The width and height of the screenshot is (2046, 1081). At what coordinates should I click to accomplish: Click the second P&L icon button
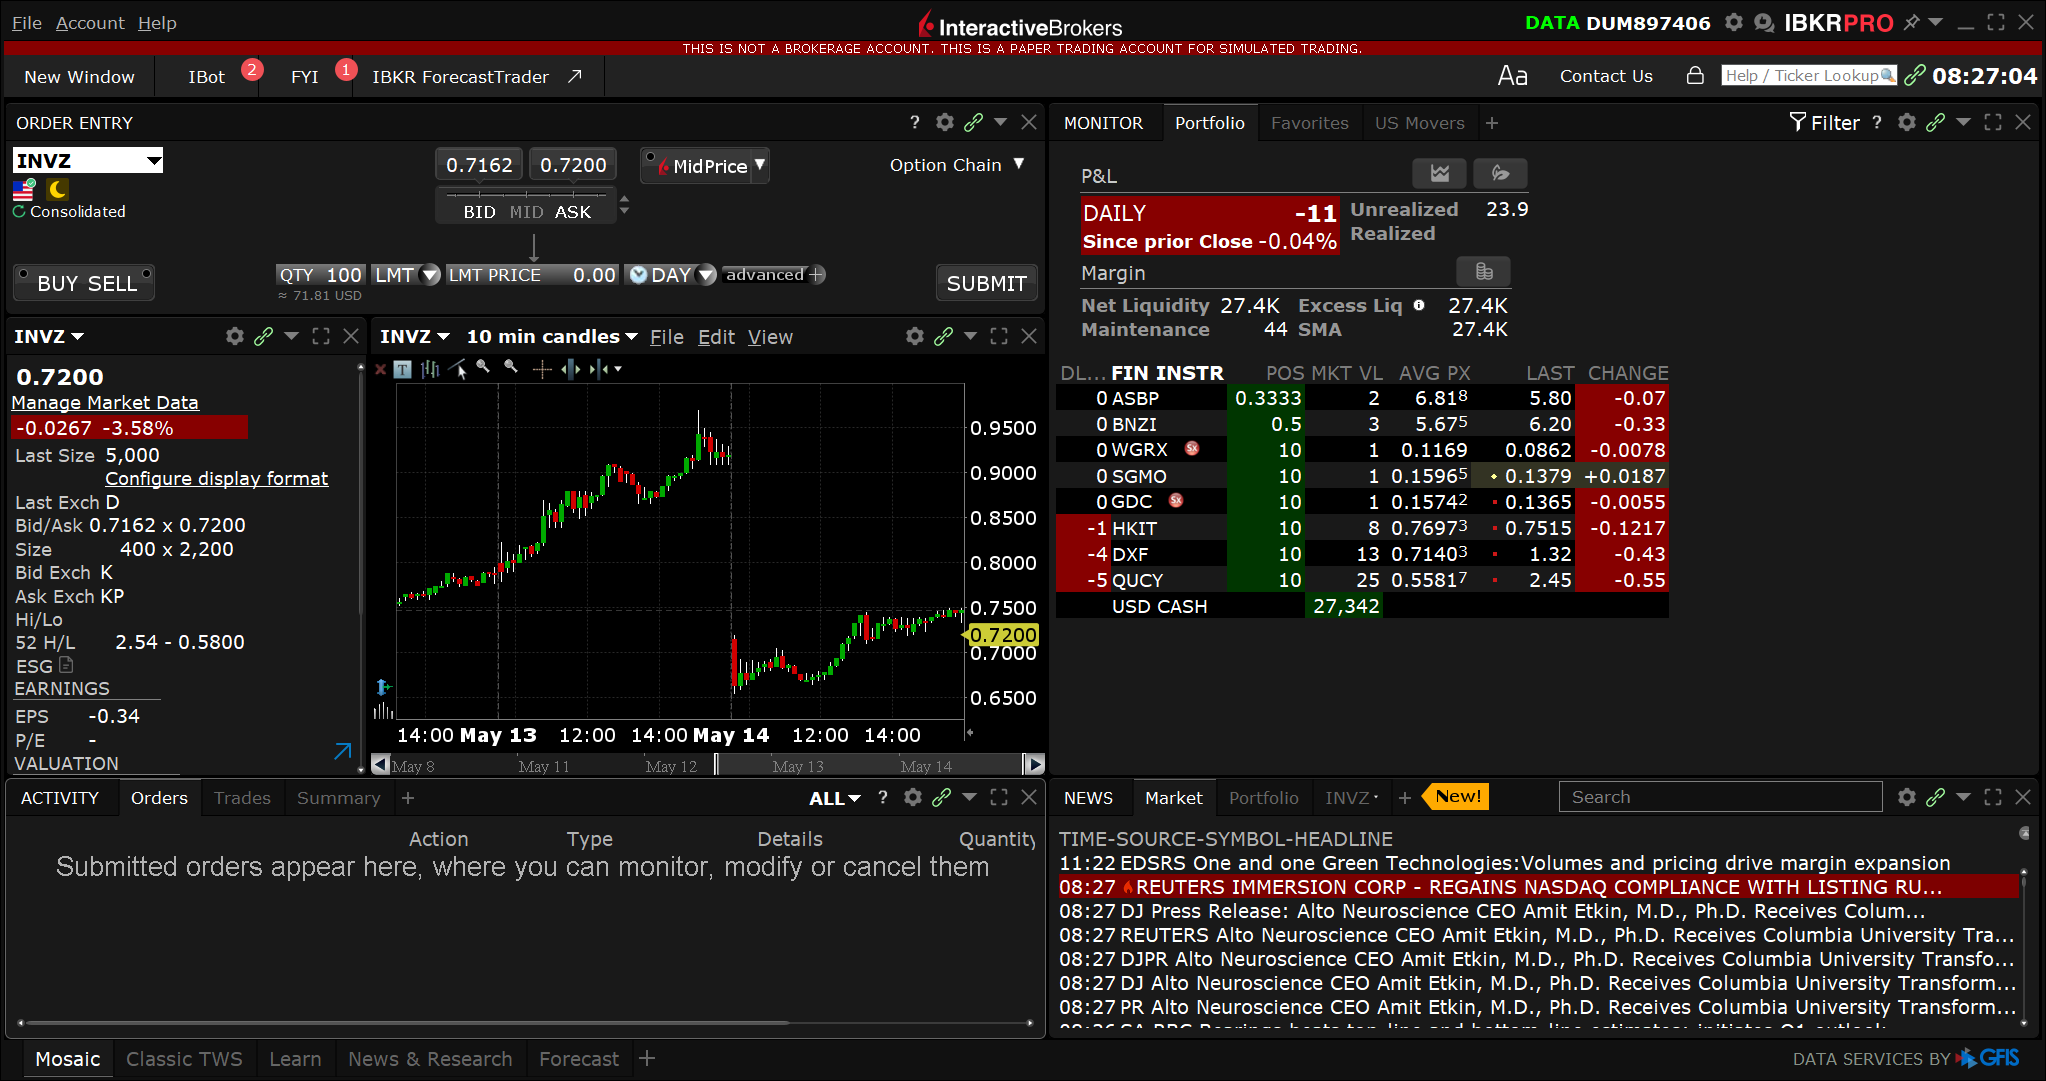click(1500, 173)
